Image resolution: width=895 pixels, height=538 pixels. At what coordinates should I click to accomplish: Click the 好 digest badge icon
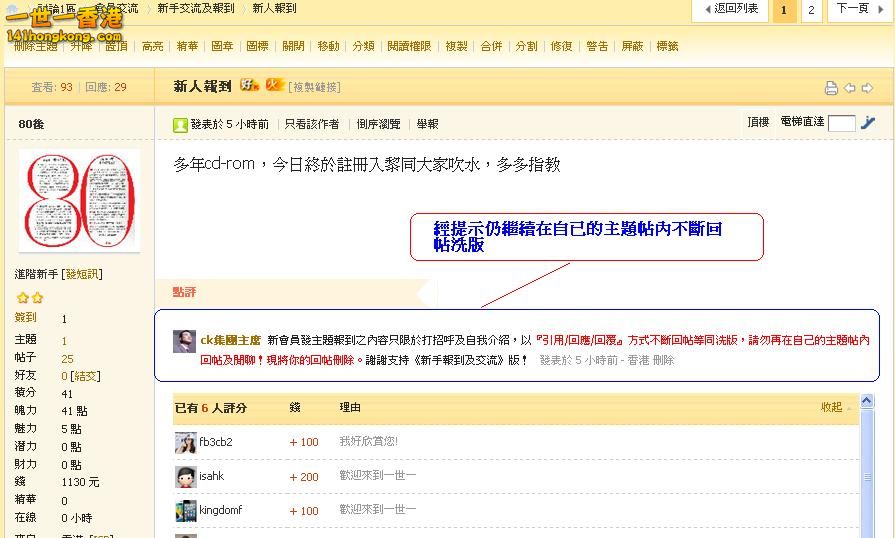point(249,85)
